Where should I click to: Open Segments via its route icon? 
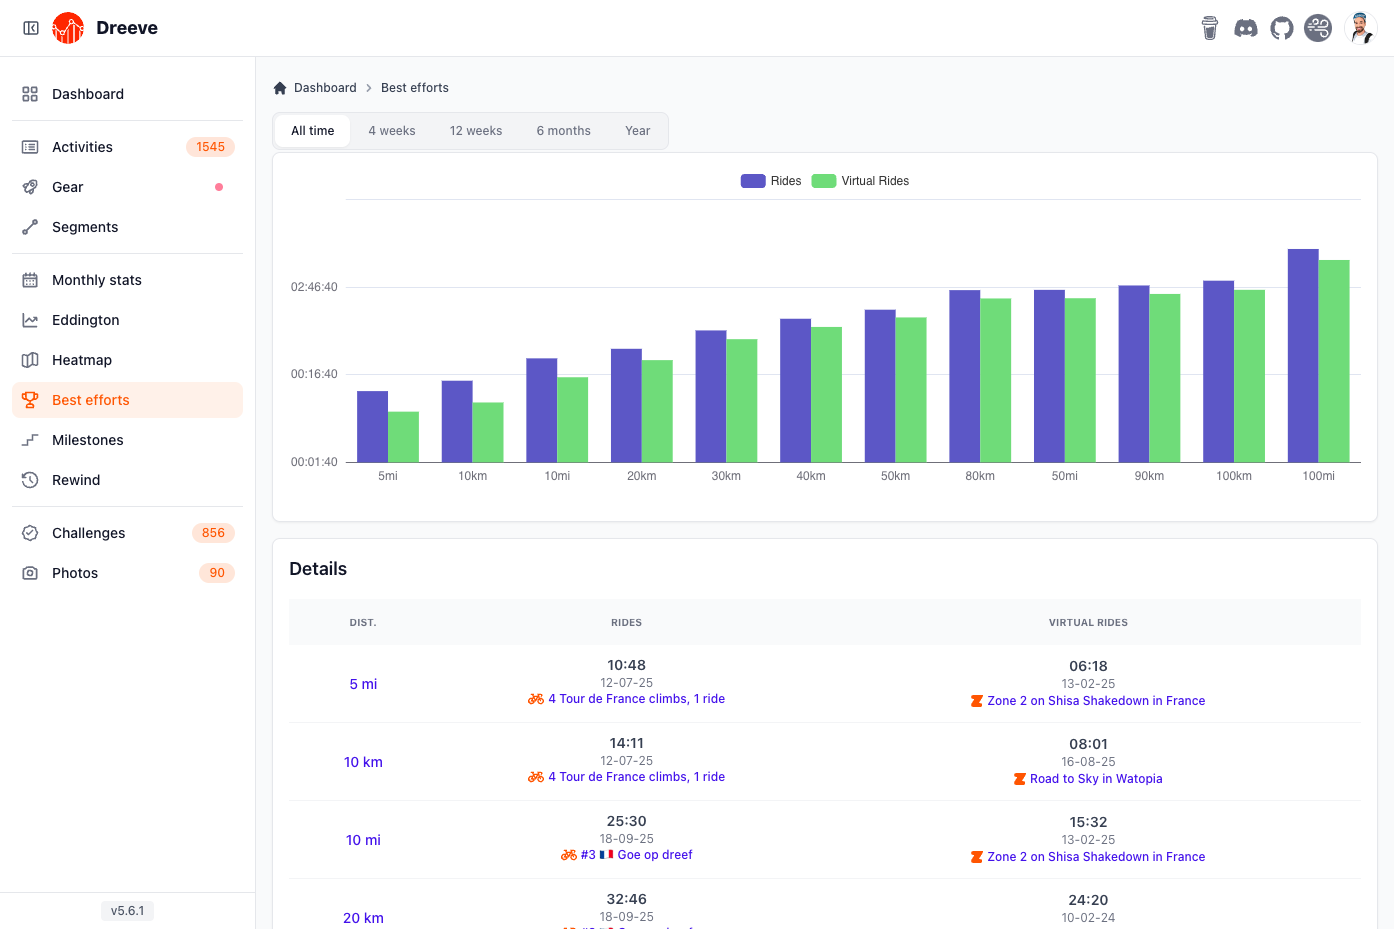[x=30, y=227]
